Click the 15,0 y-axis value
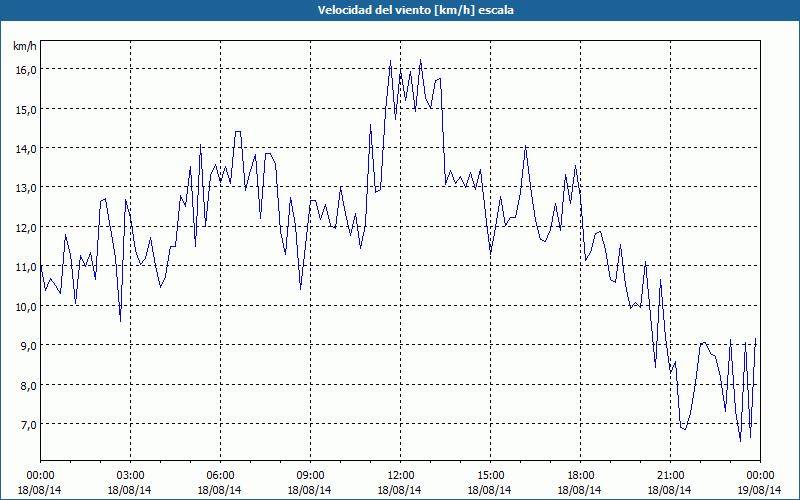Screen dimensions: 800x500 click(x=26, y=110)
